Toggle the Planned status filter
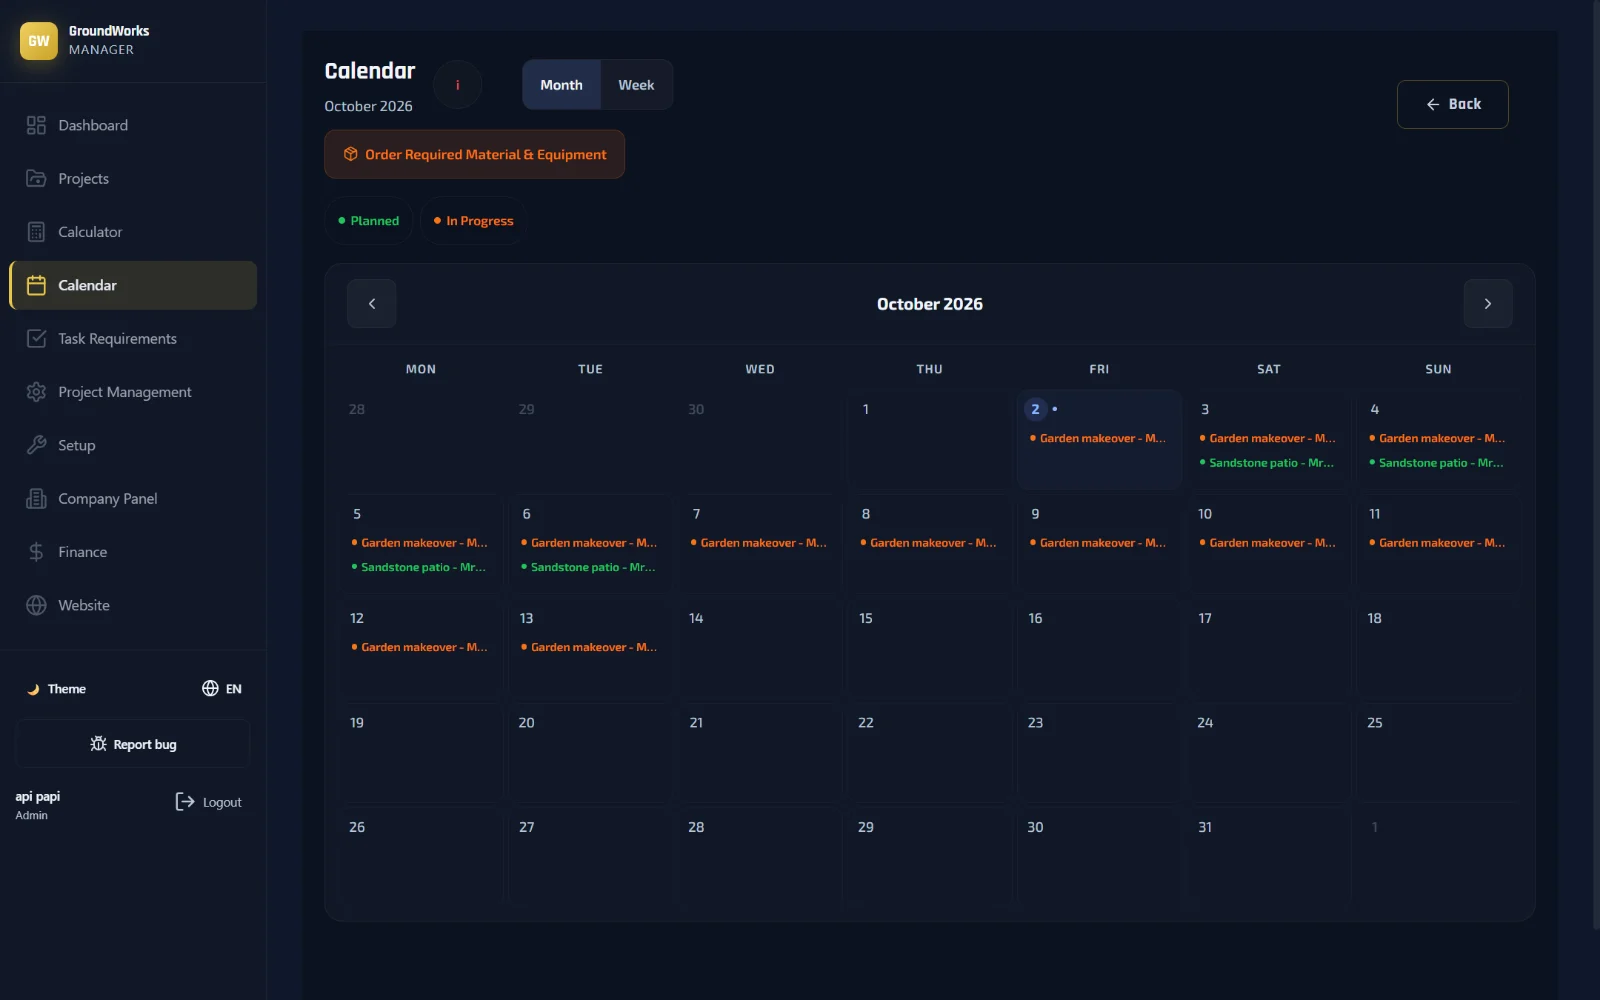The width and height of the screenshot is (1600, 1000). coord(368,221)
